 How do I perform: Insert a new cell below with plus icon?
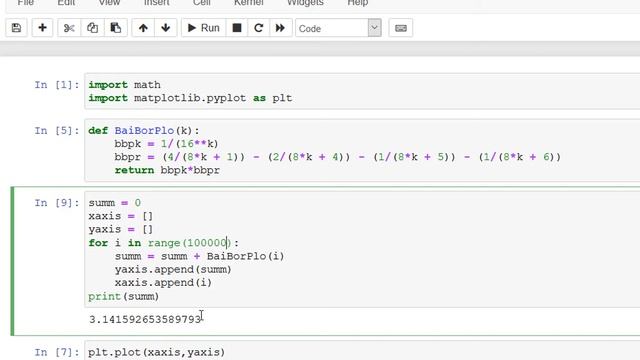point(42,28)
